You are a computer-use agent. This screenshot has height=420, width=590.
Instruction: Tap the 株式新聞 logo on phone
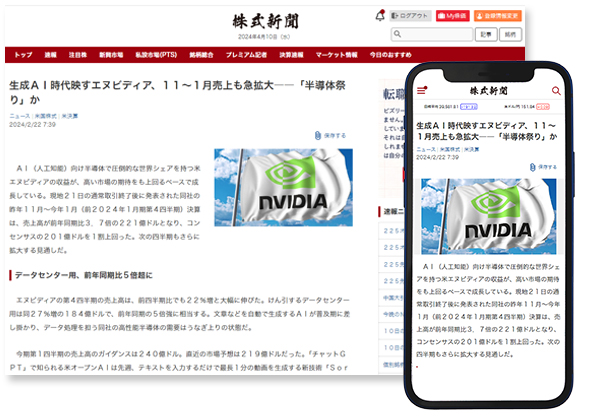(488, 91)
